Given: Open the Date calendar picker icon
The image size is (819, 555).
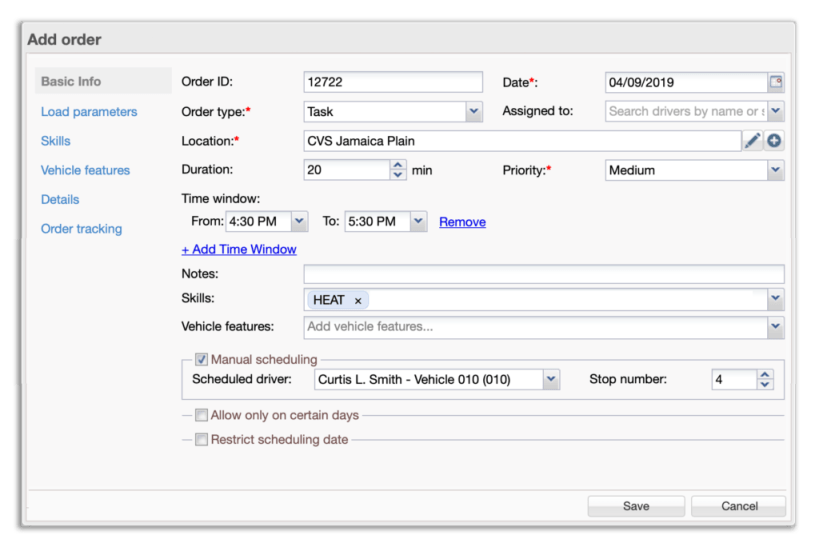Looking at the screenshot, I should click(775, 82).
